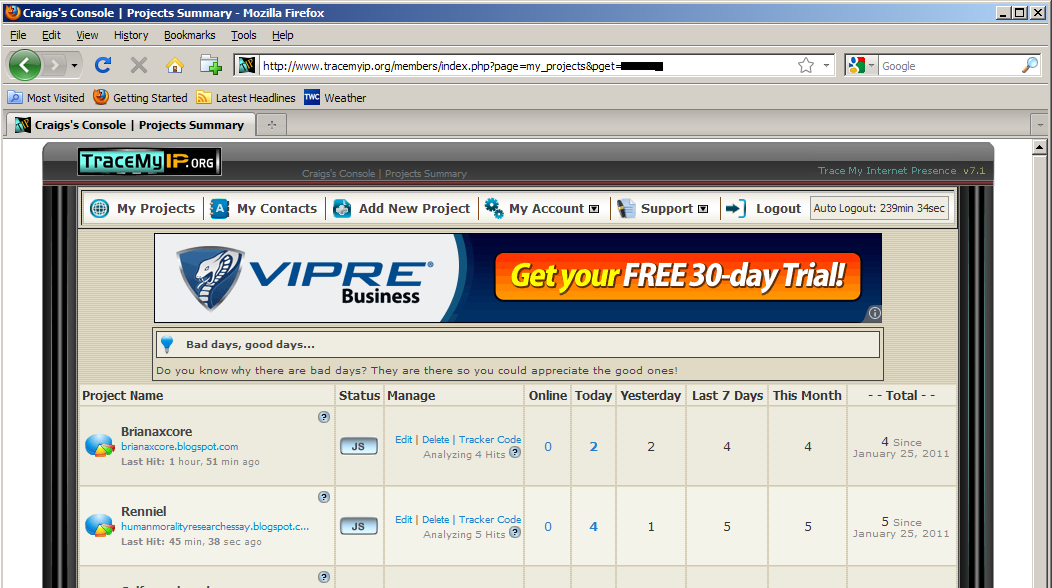The height and width of the screenshot is (588, 1052).
Task: Click the JS status button for Brianaxcore
Action: (358, 446)
